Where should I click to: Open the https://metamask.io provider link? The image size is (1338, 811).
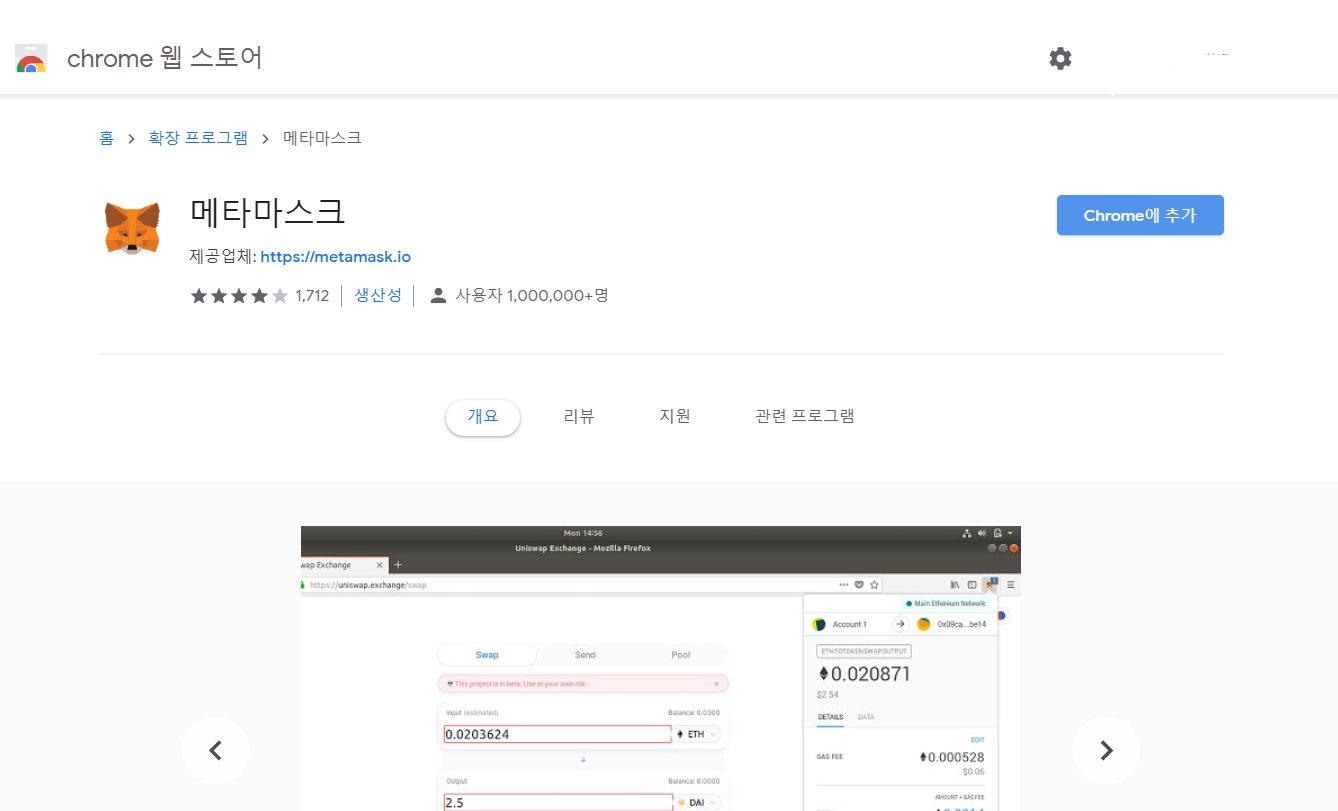[x=336, y=257]
